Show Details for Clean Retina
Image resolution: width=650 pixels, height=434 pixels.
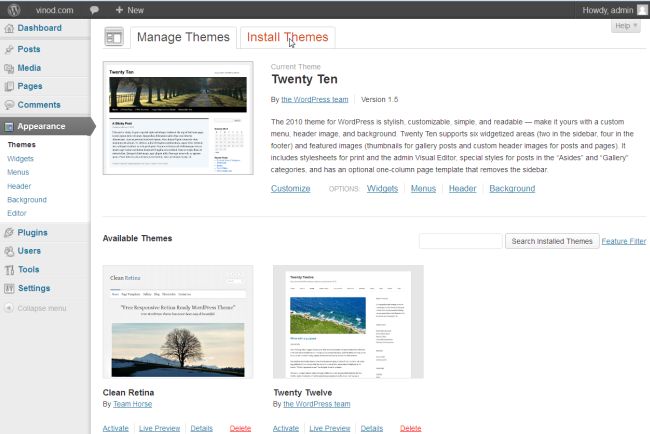tap(201, 428)
